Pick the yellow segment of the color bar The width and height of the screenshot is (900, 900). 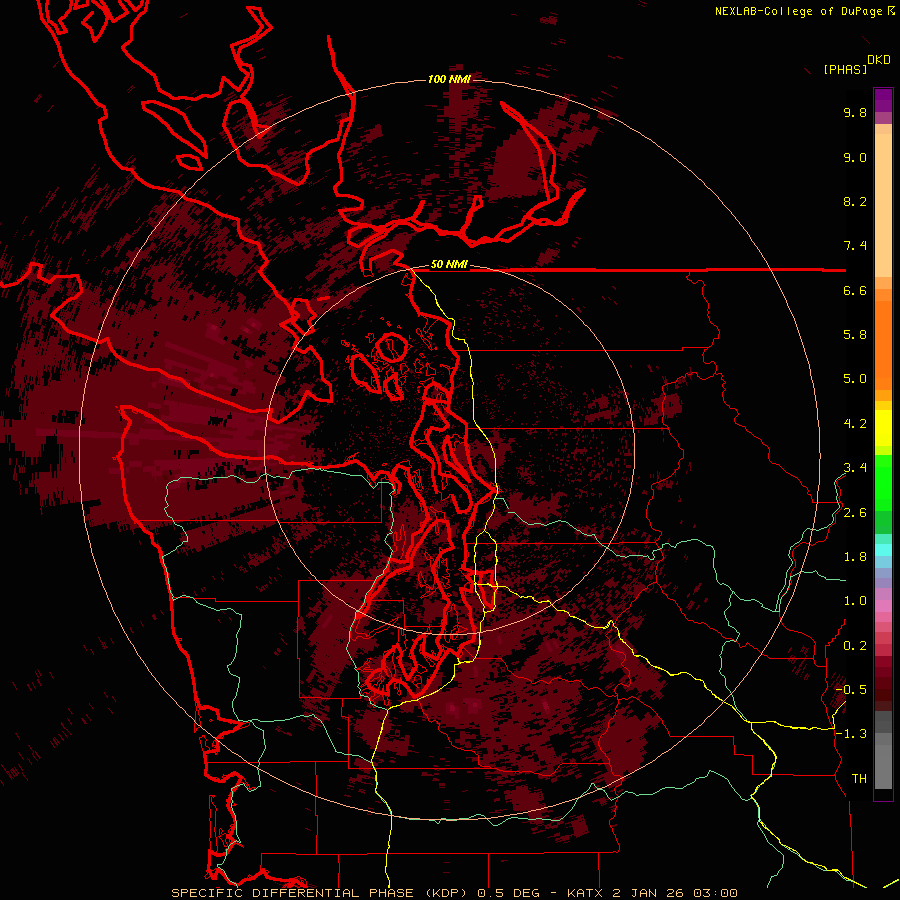pyautogui.click(x=883, y=428)
